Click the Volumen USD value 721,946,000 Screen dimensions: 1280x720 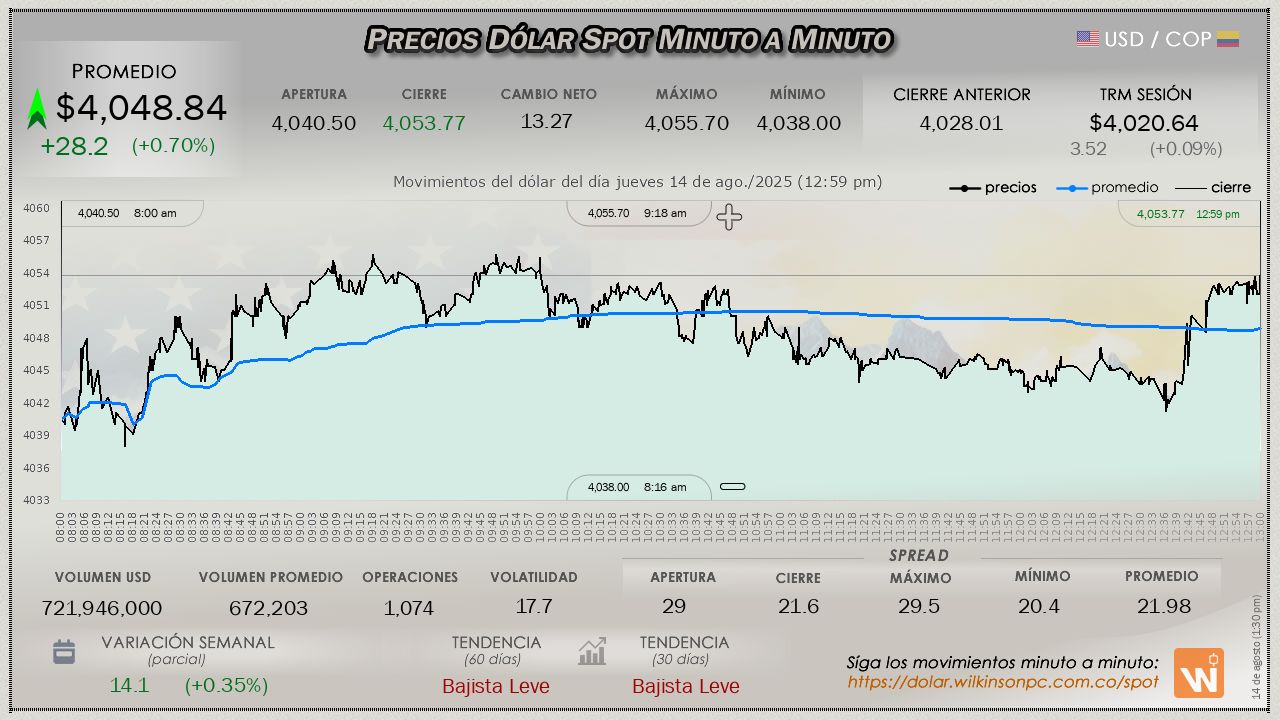(x=102, y=608)
